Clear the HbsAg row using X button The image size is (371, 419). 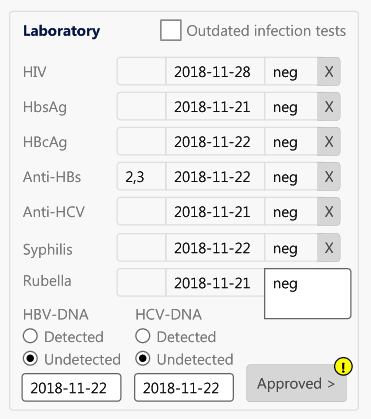[329, 107]
